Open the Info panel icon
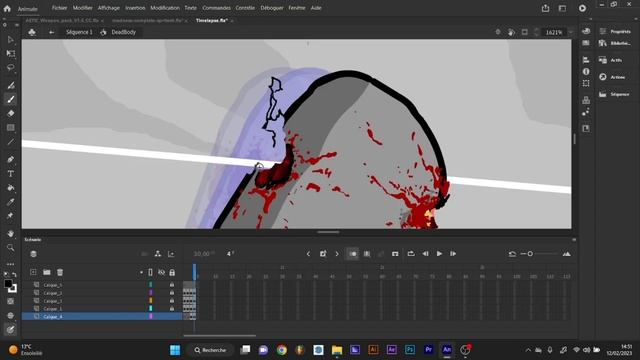The image size is (640, 360). 586,71
